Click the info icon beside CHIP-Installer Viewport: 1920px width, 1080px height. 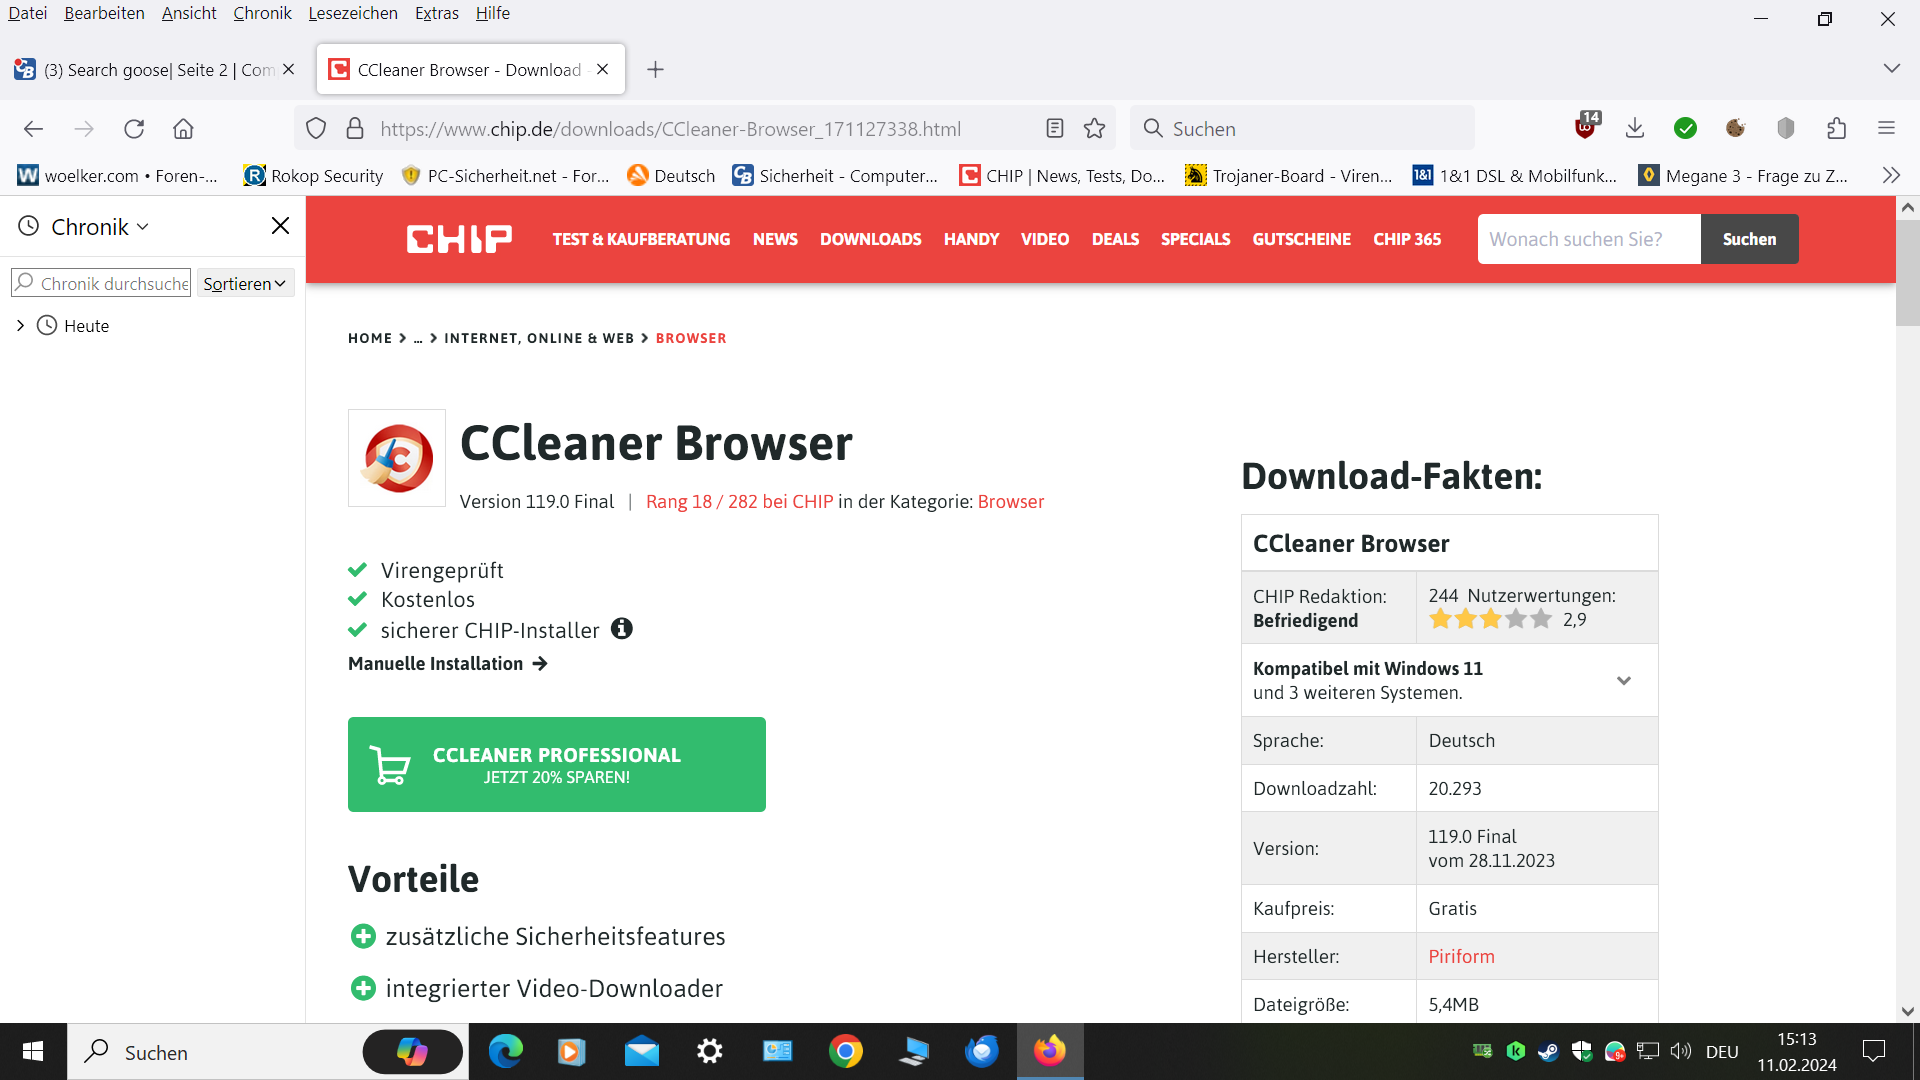[x=622, y=629]
